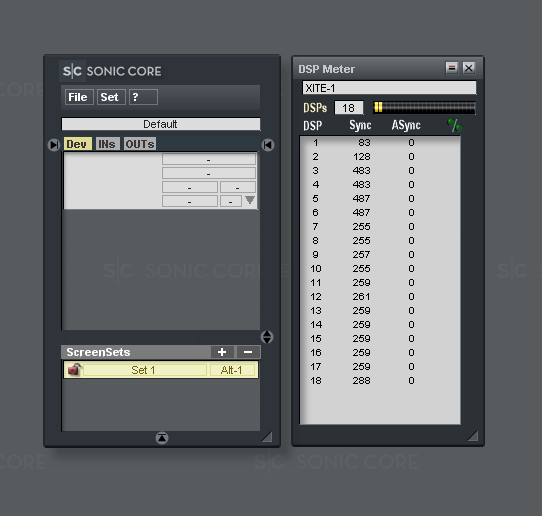Select the Set 1 screenset name

(144, 370)
